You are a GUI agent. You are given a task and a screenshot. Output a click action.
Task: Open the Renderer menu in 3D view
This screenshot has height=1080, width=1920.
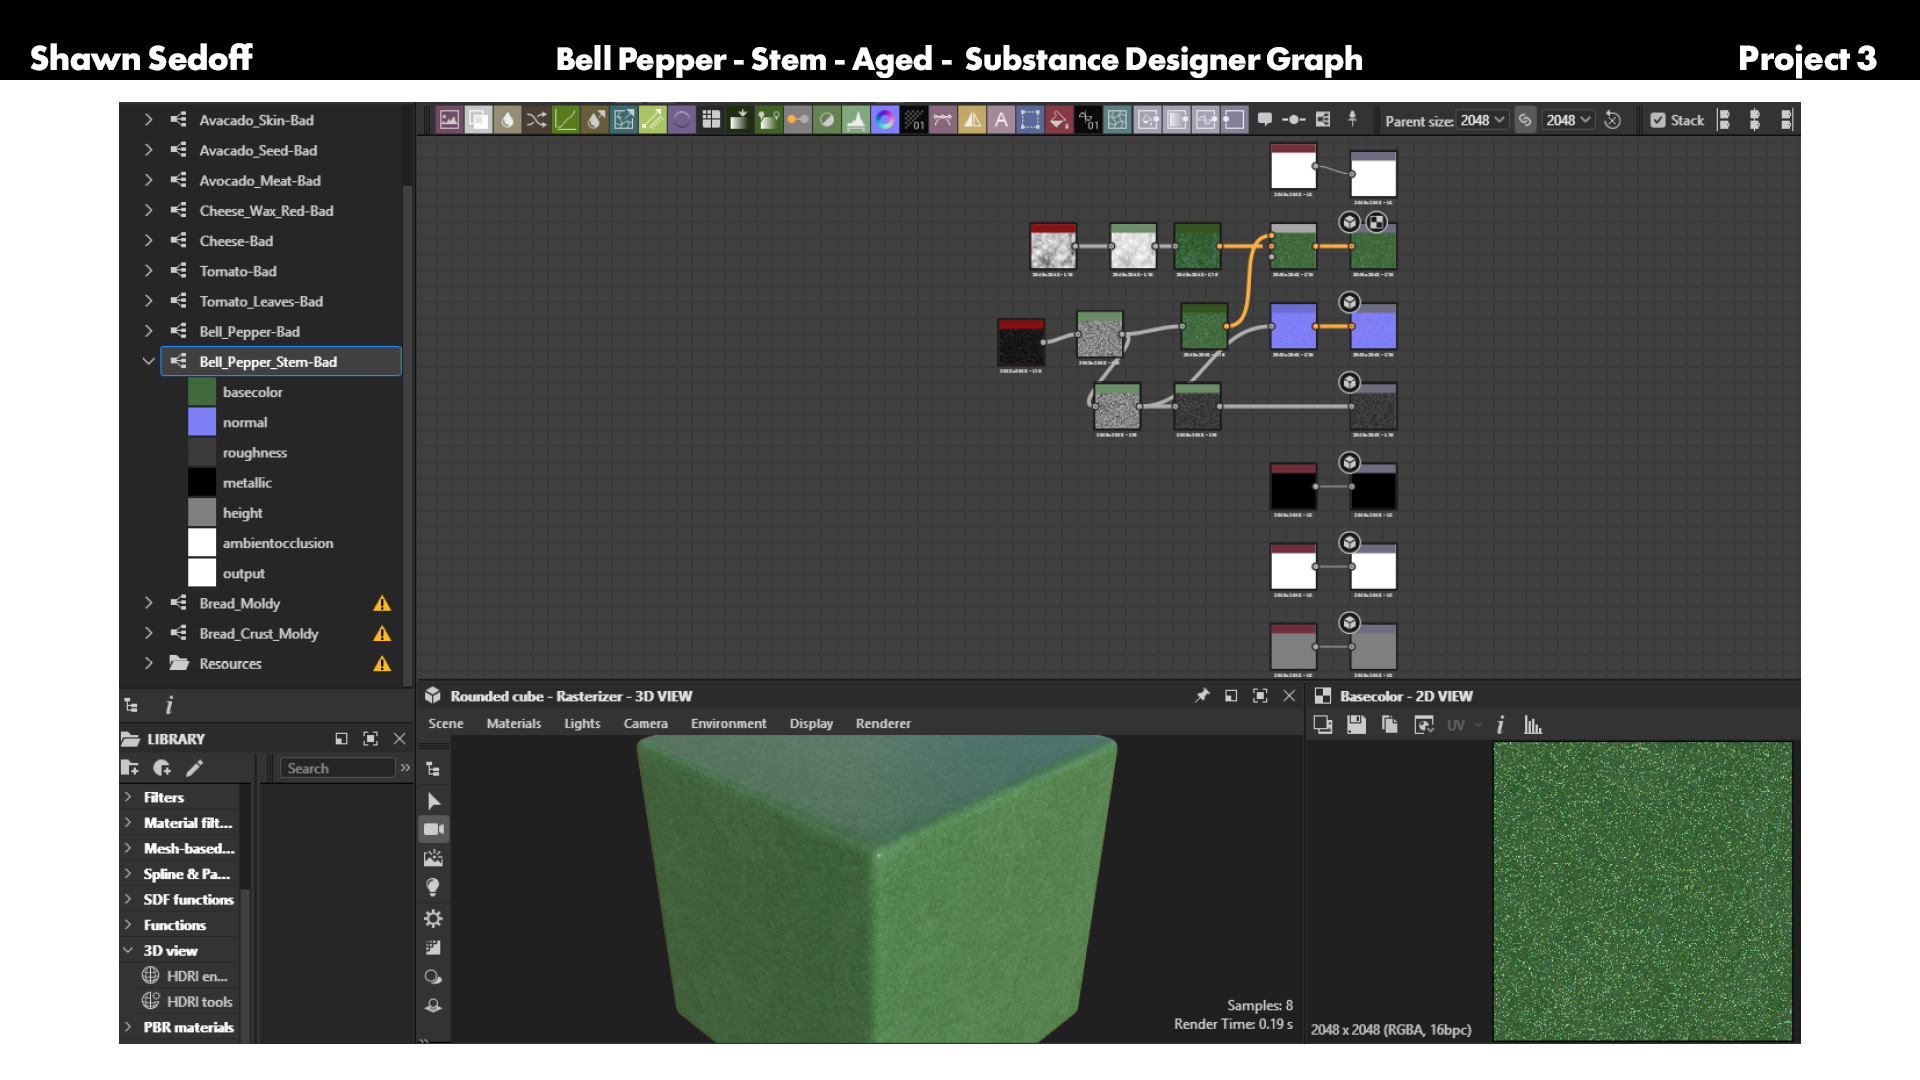pyautogui.click(x=883, y=723)
